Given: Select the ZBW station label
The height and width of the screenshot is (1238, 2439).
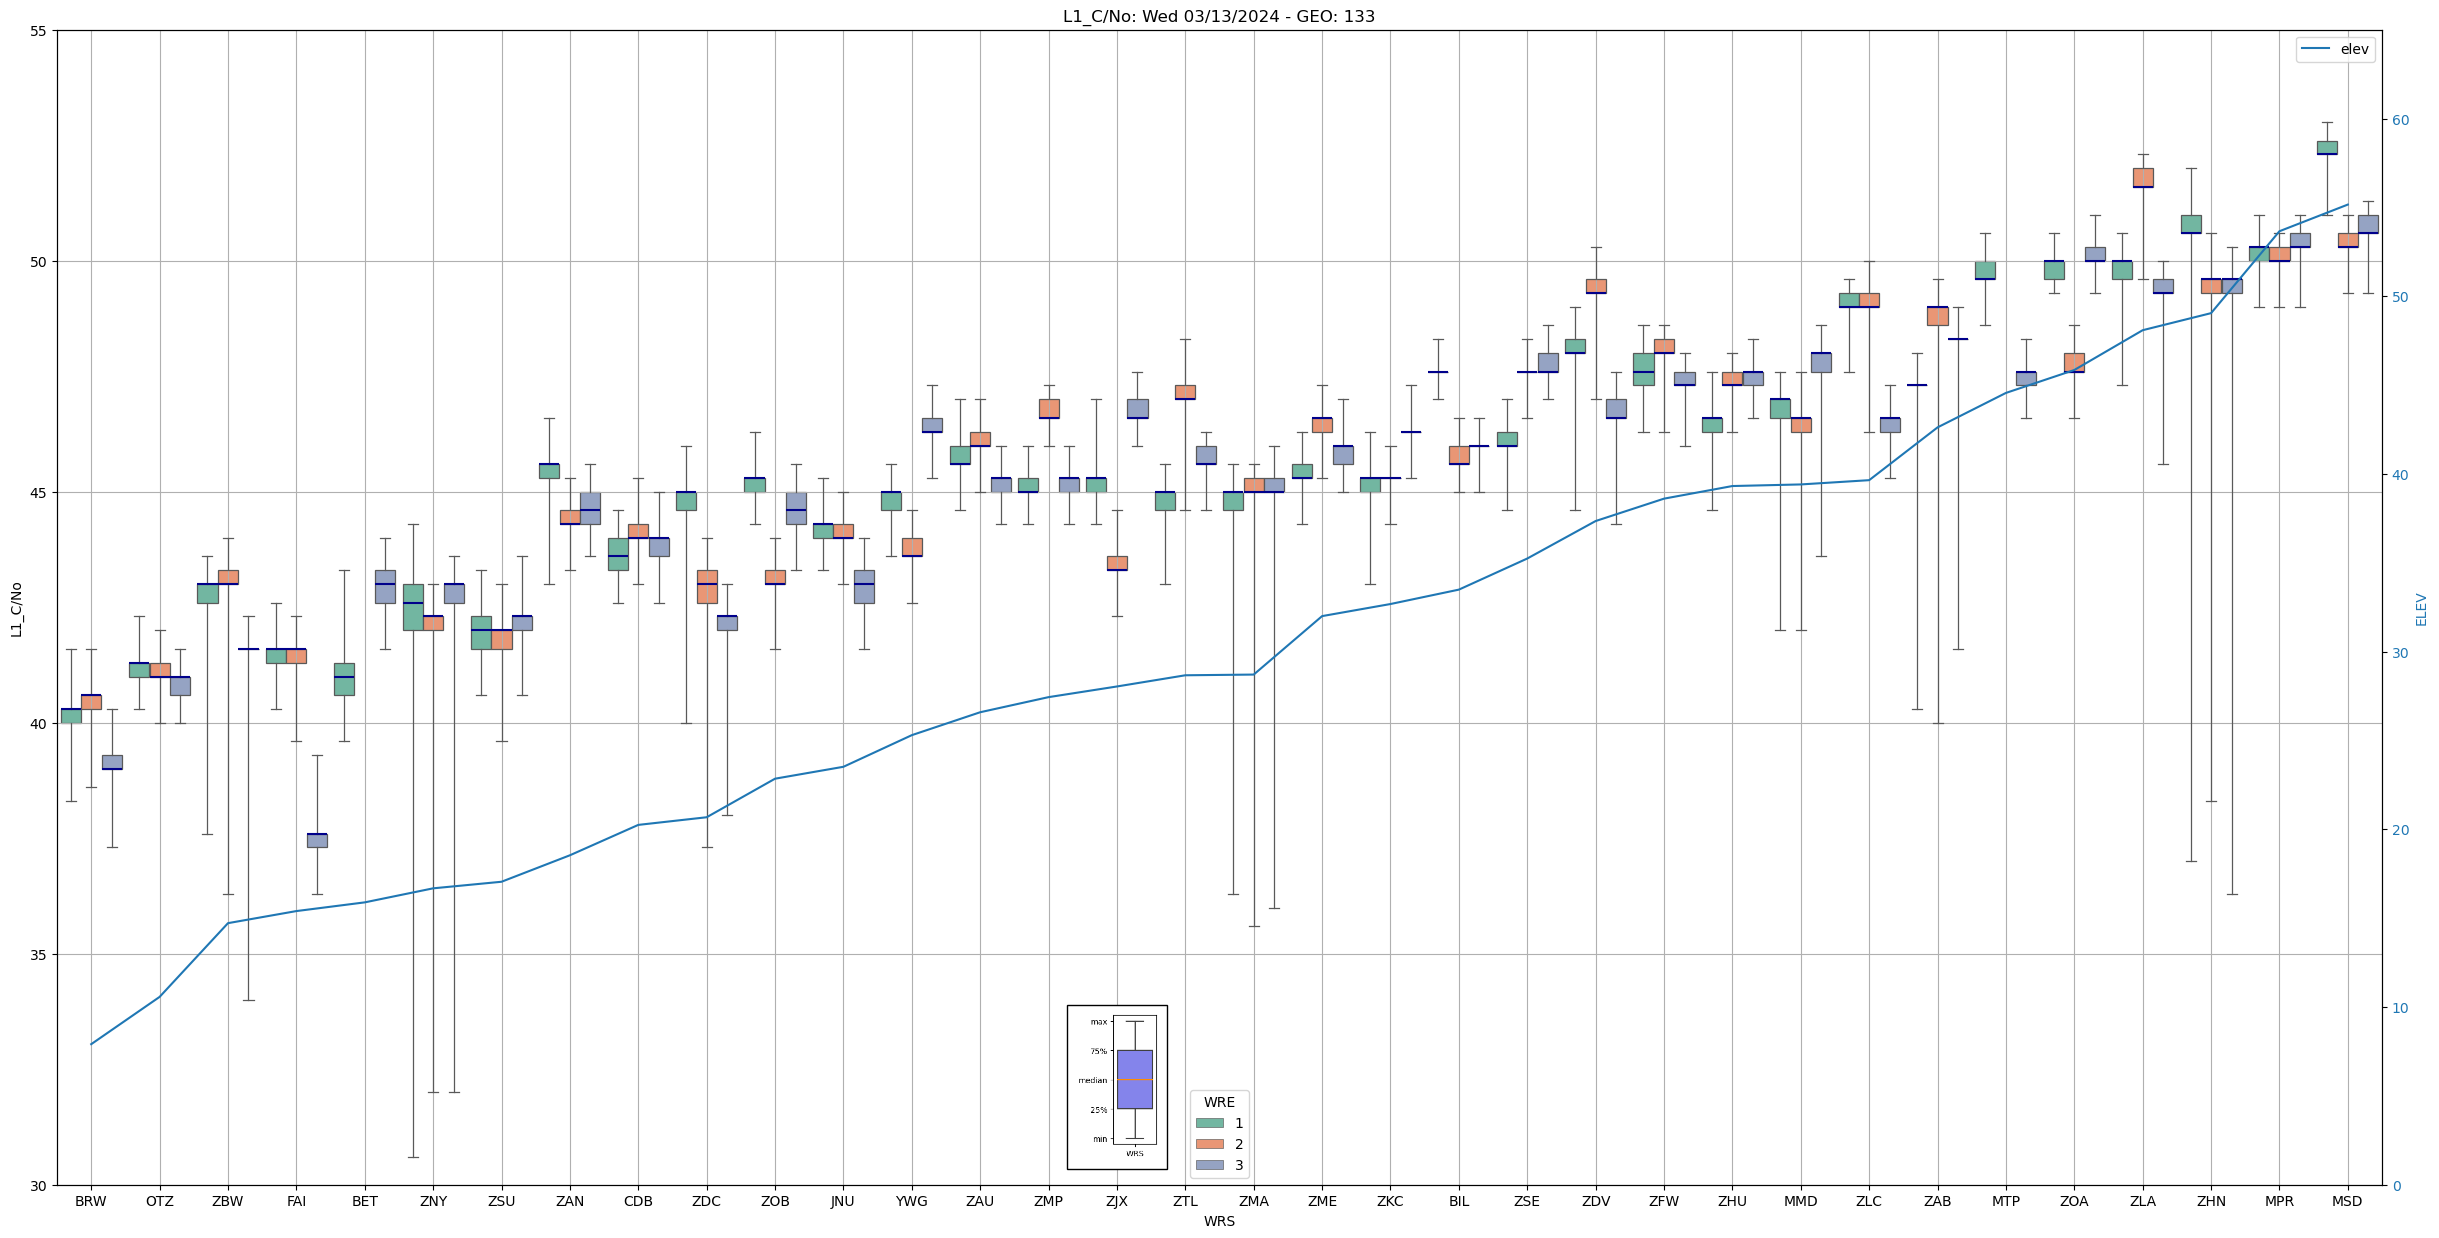Looking at the screenshot, I should tap(228, 1202).
